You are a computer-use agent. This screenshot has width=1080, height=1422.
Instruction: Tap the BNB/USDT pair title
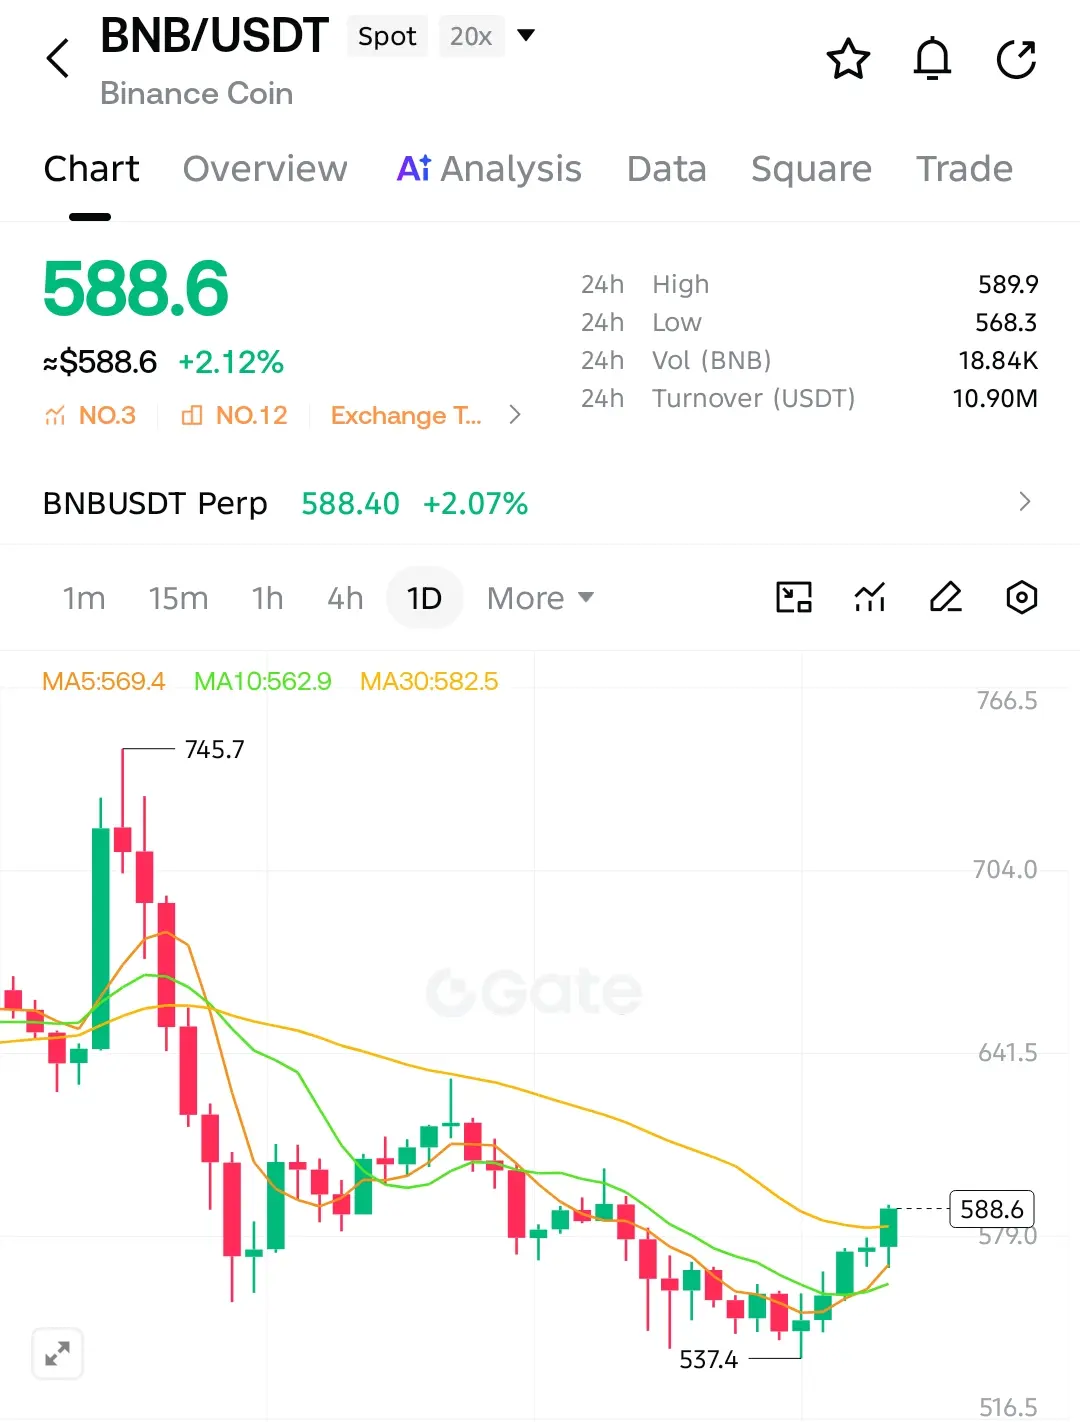point(214,36)
